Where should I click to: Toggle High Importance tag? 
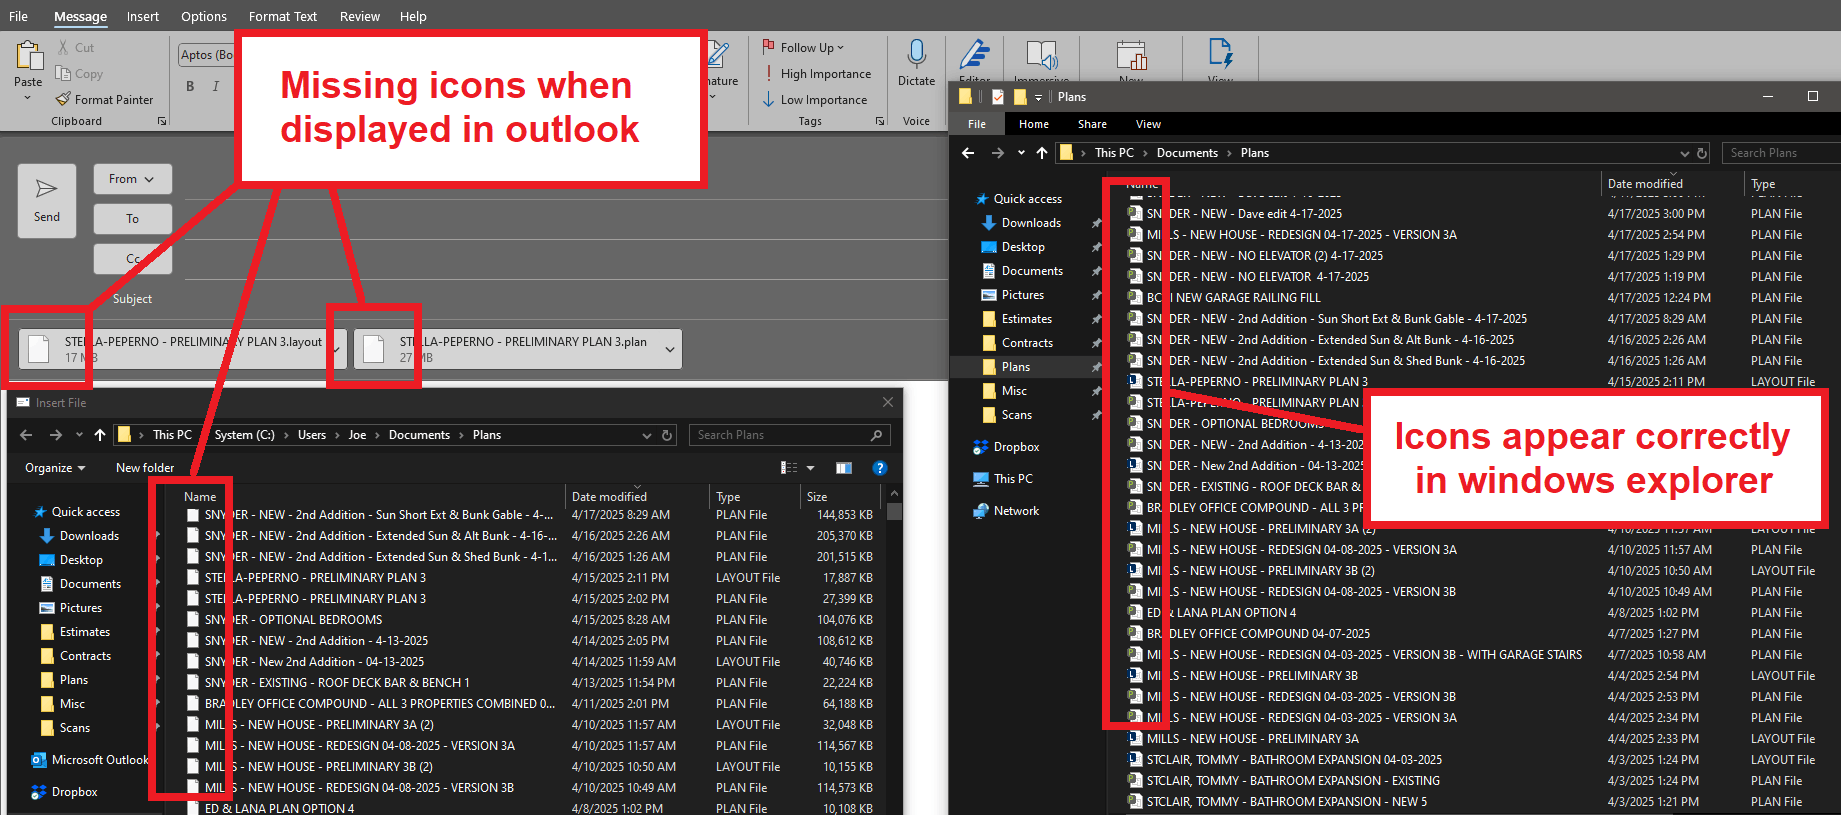(x=817, y=74)
